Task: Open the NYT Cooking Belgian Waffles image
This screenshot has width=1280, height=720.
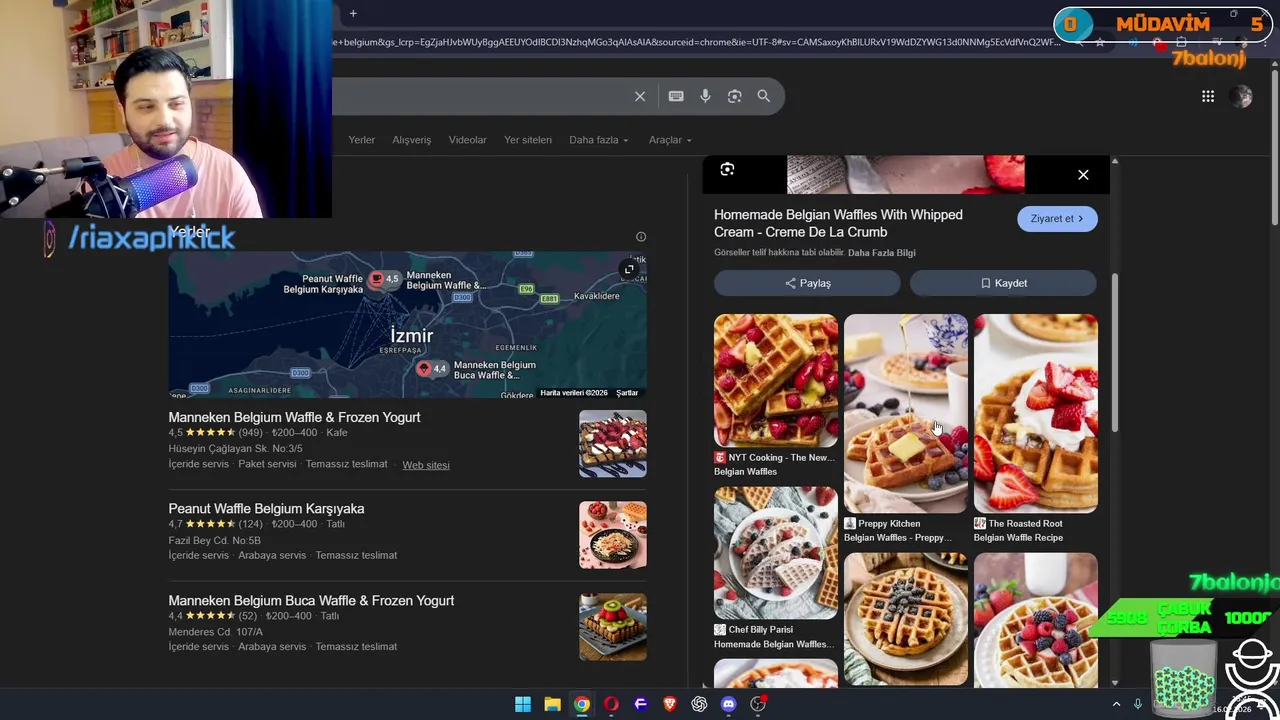Action: pos(776,381)
